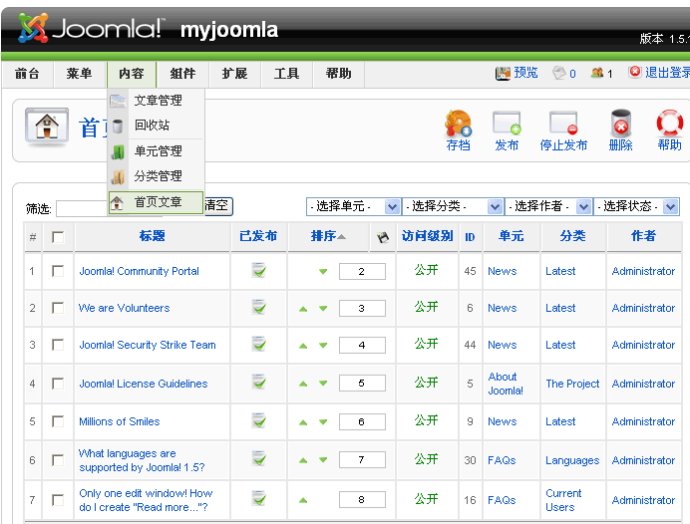The height and width of the screenshot is (524, 690).
Task: Click order field with value 2
Action: pyautogui.click(x=362, y=271)
